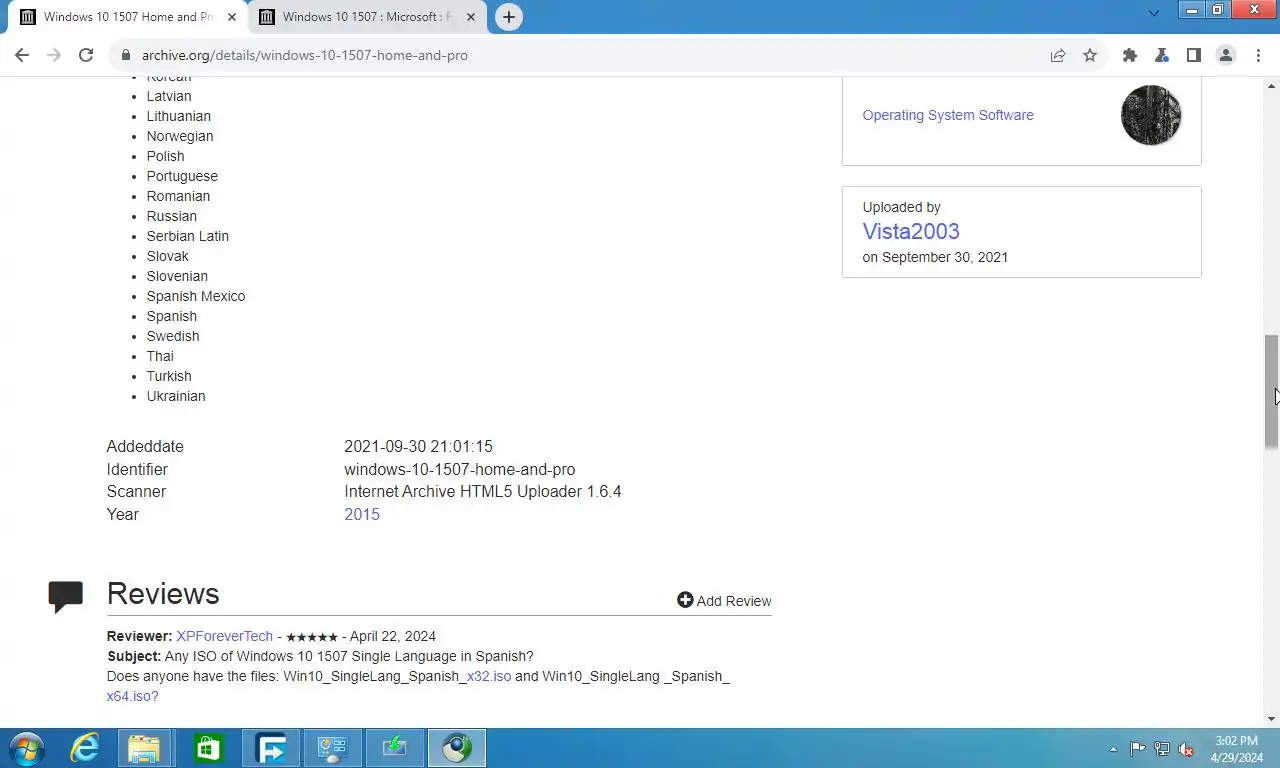Open reviewer XPForeverTech's profile

[224, 636]
